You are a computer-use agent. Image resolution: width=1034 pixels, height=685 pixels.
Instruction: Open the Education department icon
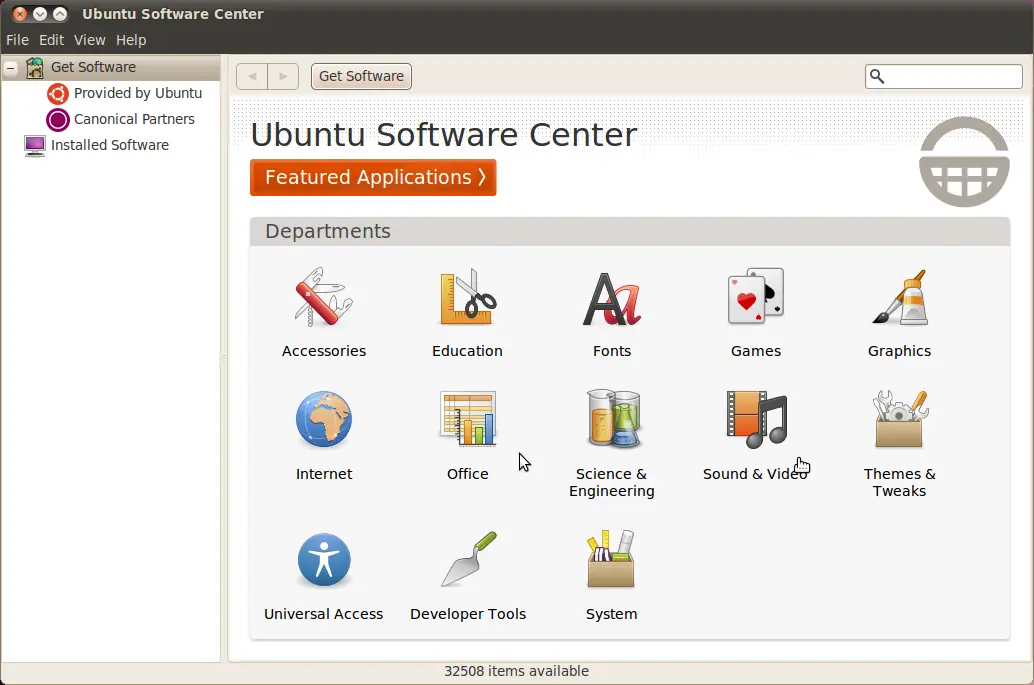pyautogui.click(x=468, y=297)
